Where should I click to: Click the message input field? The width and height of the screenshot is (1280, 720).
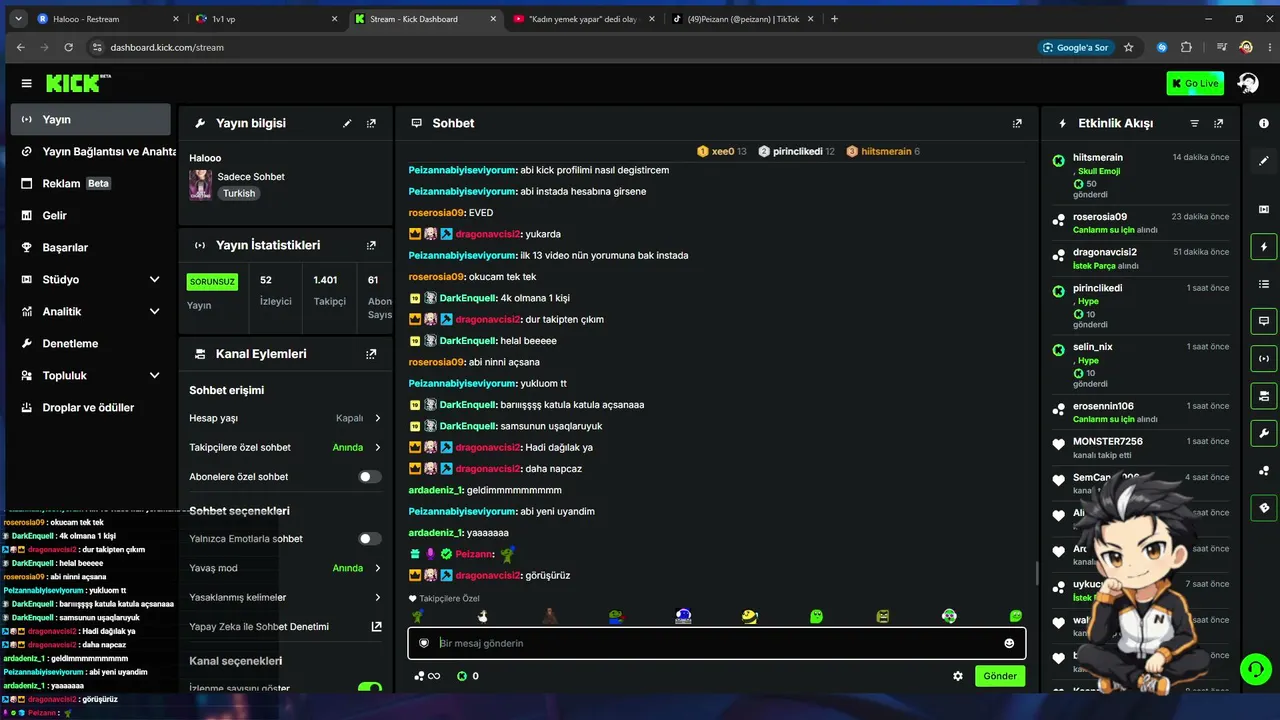717,643
